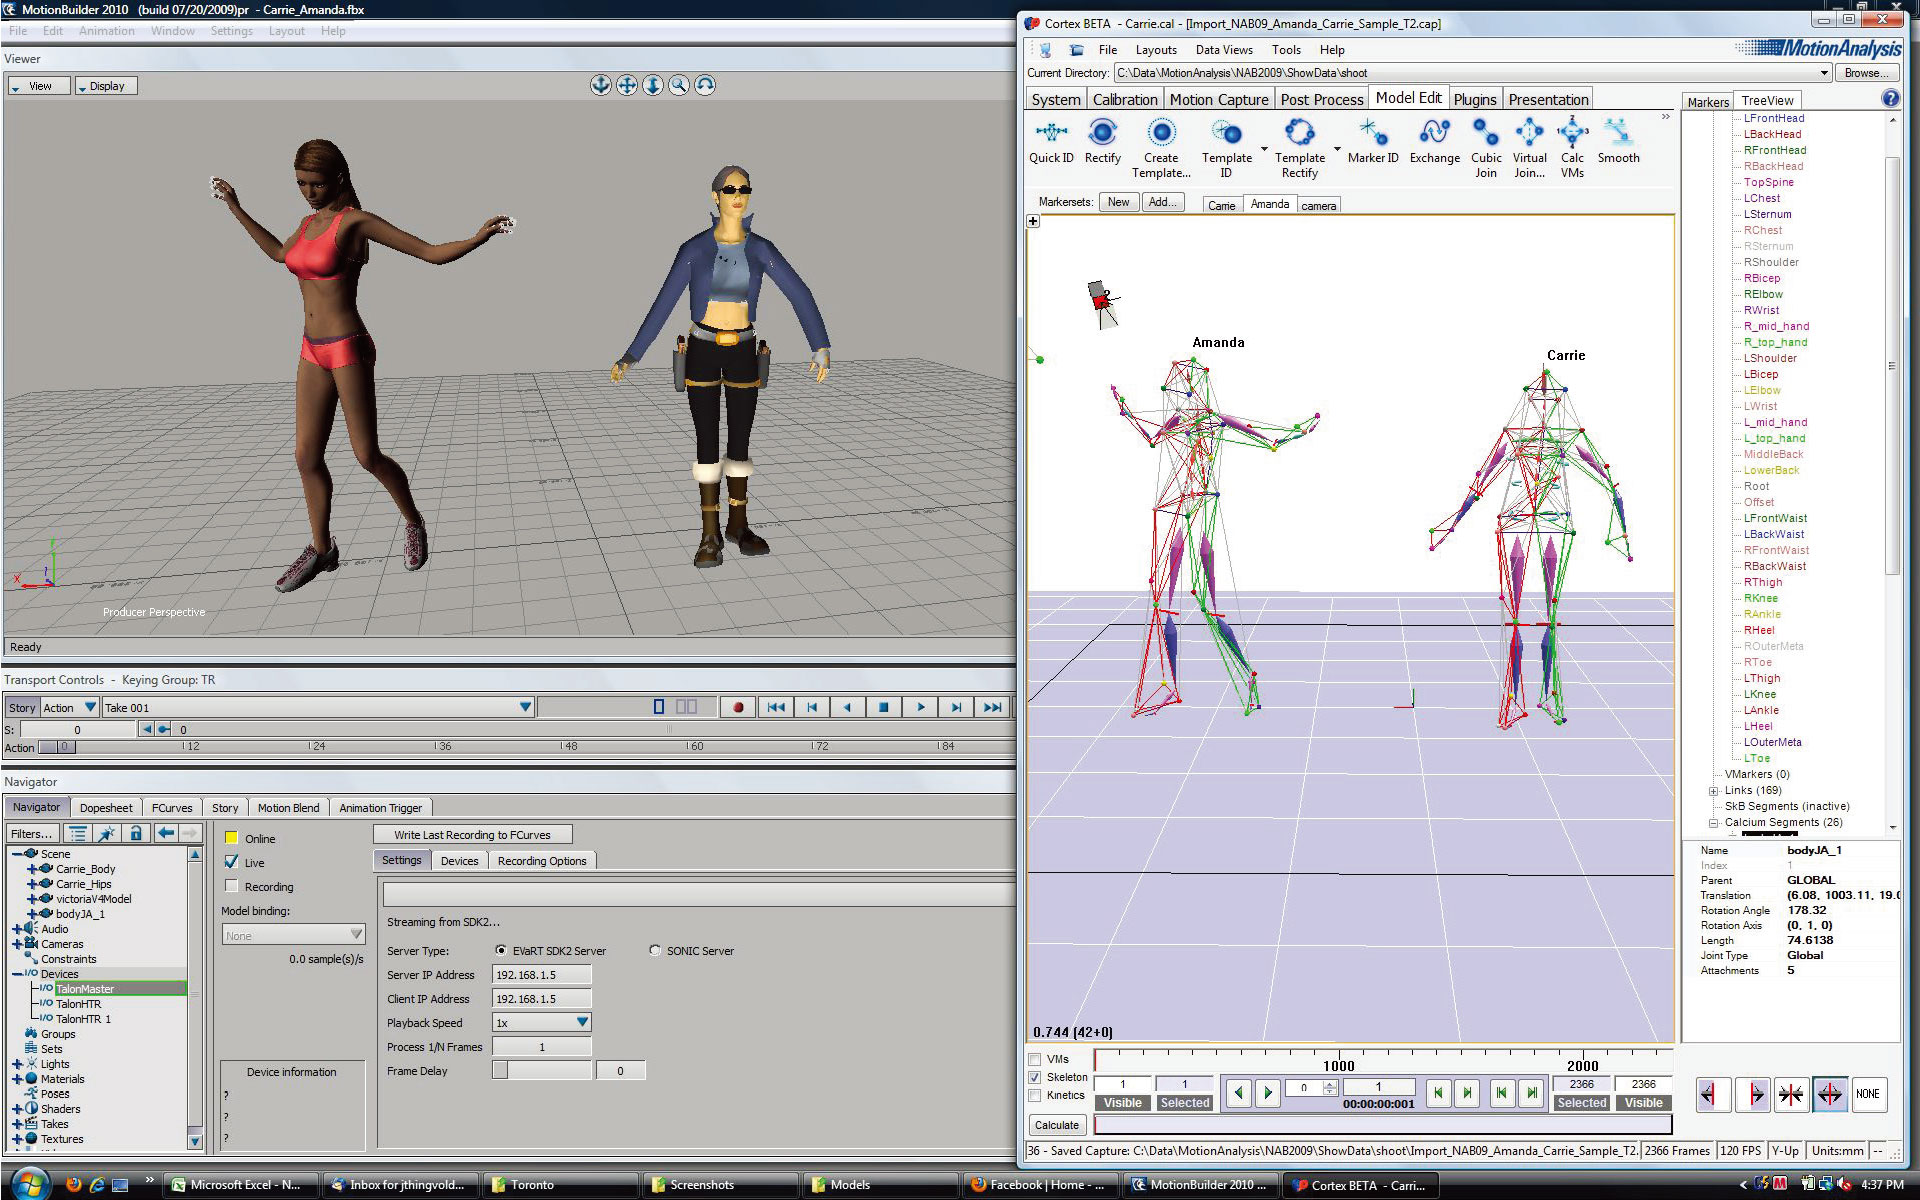
Task: Open the Viewer Display dropdown
Action: click(x=107, y=86)
